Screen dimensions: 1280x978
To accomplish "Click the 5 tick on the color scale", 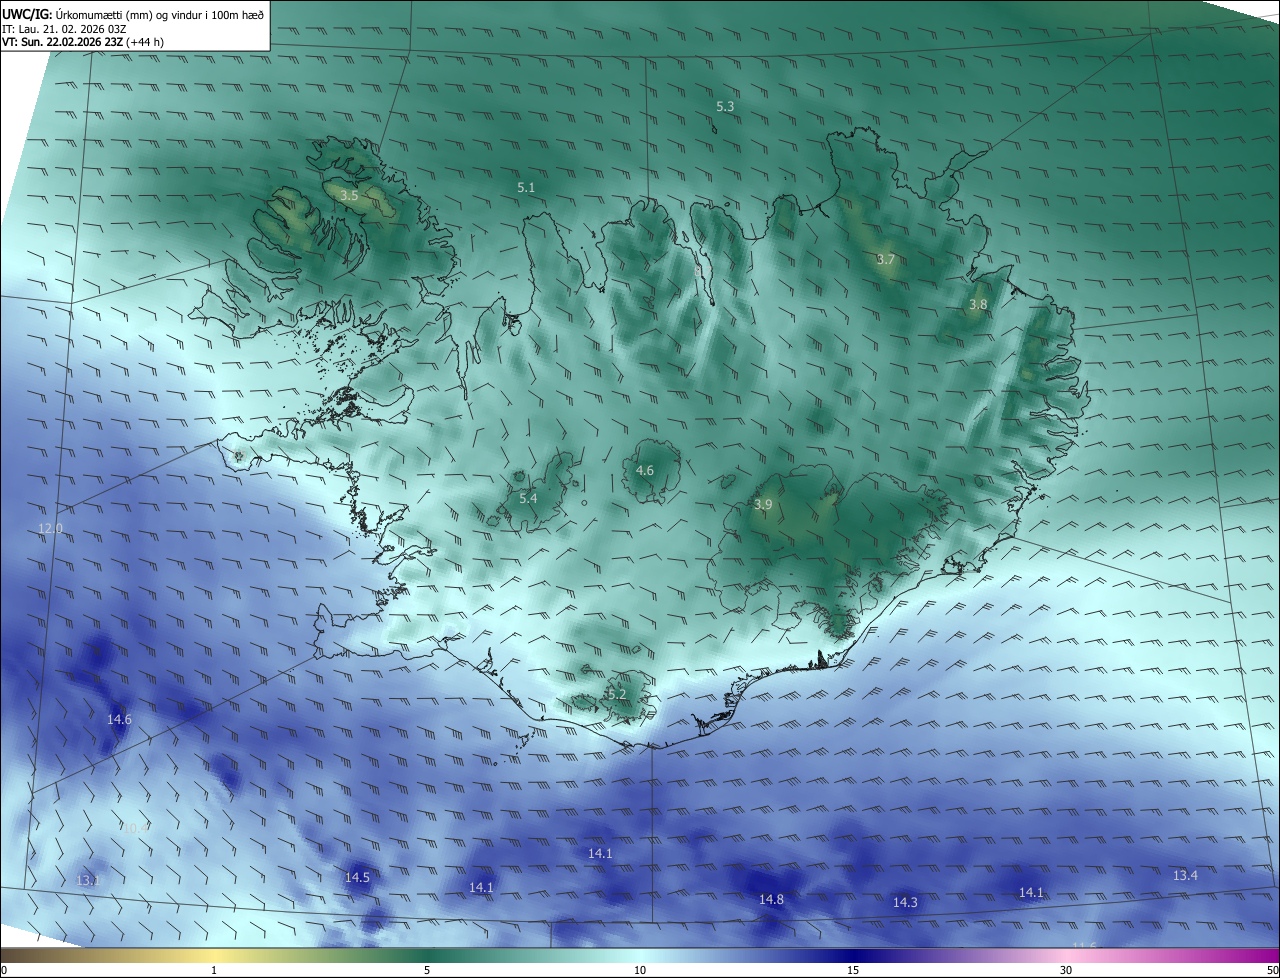I will (427, 970).
